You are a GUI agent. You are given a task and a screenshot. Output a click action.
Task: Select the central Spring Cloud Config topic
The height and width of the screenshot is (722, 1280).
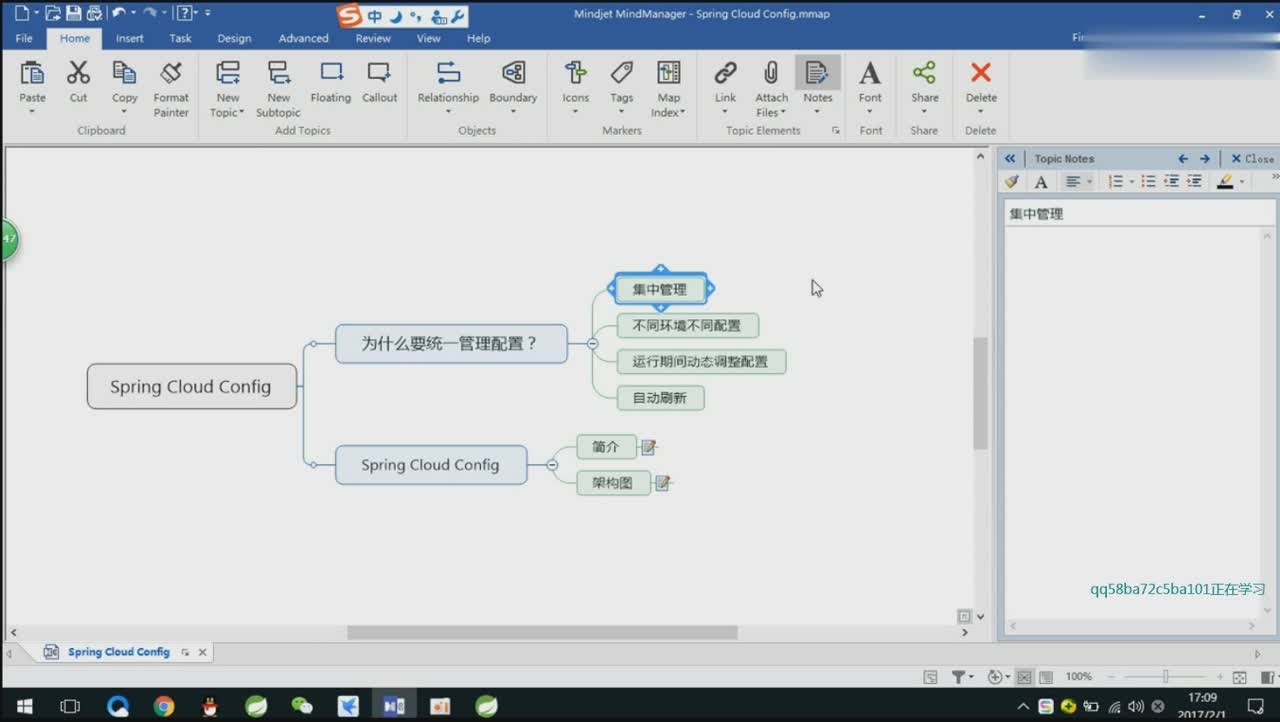tap(191, 387)
